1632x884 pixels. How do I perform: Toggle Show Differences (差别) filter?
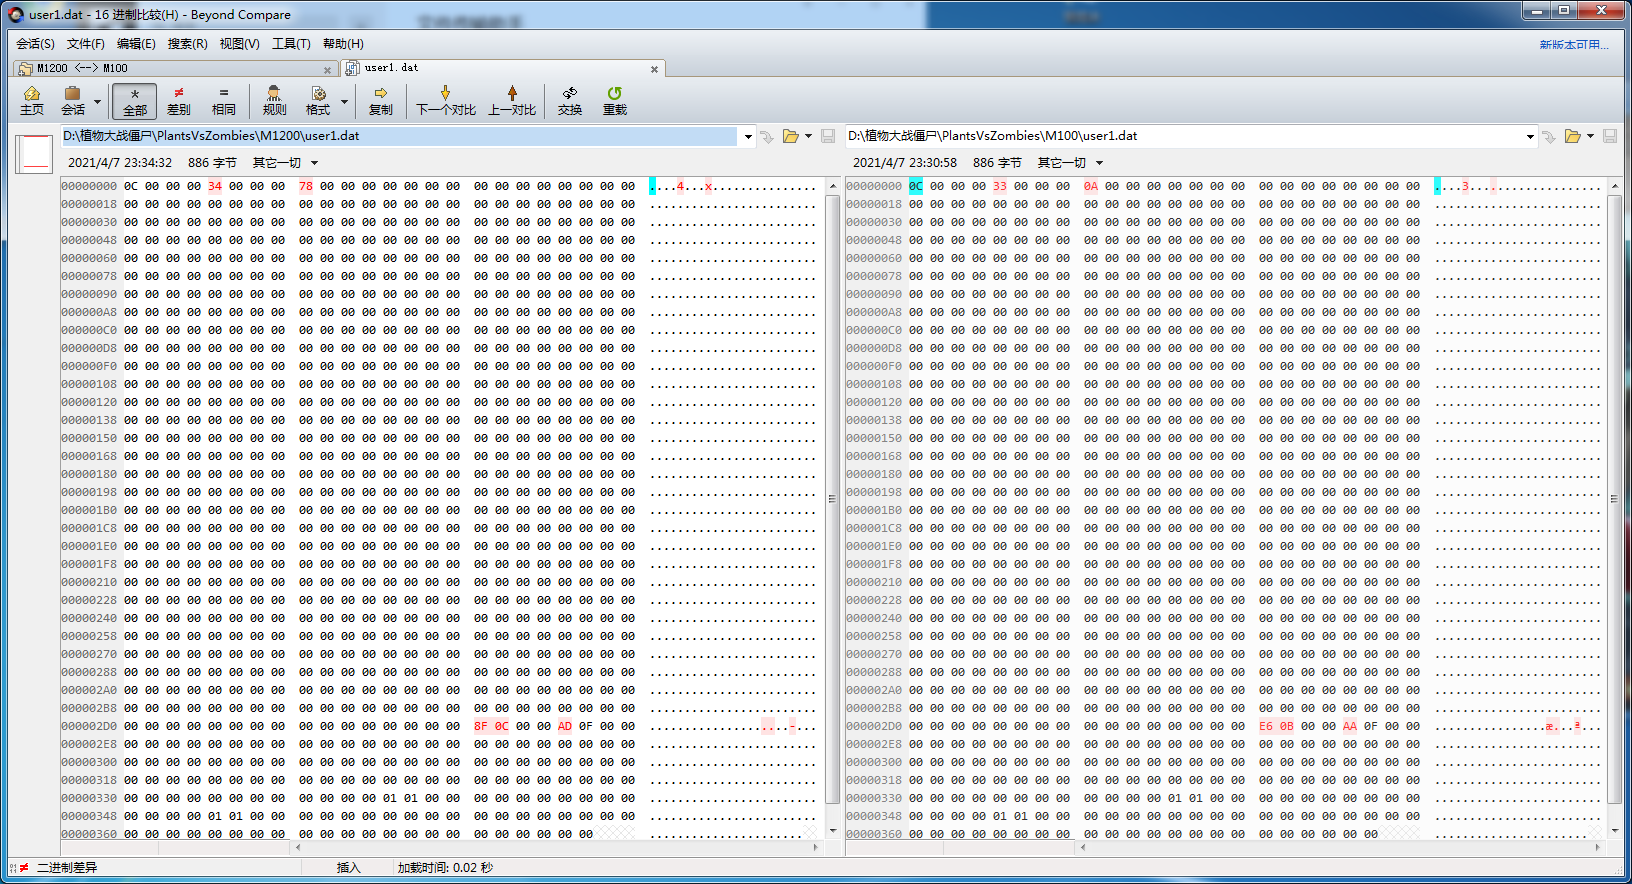(179, 101)
